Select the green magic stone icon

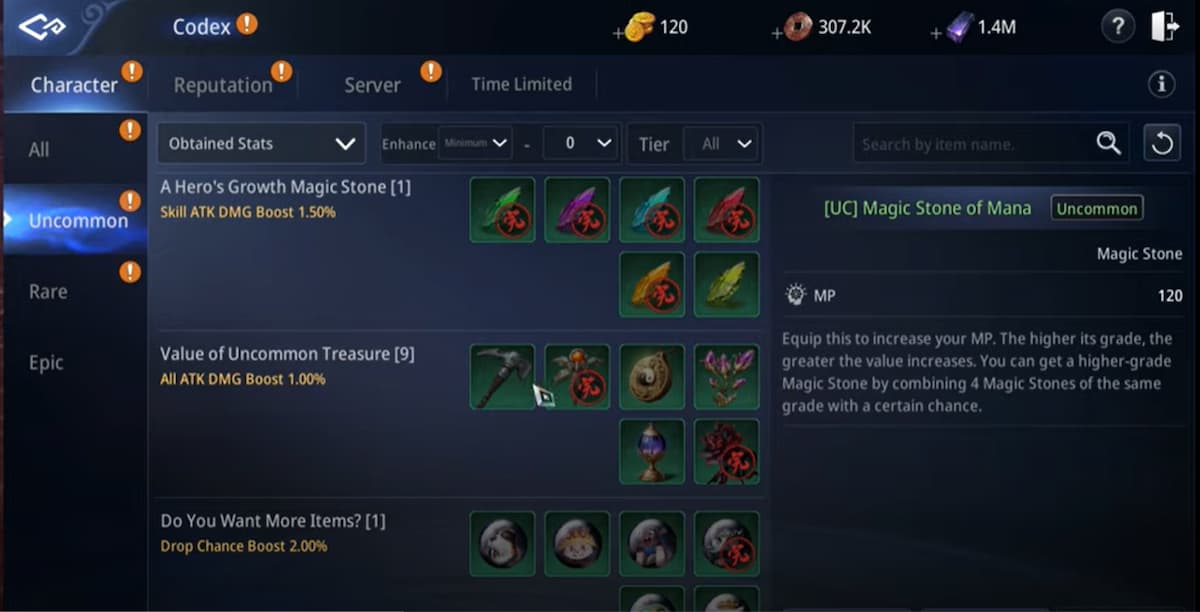coord(502,210)
